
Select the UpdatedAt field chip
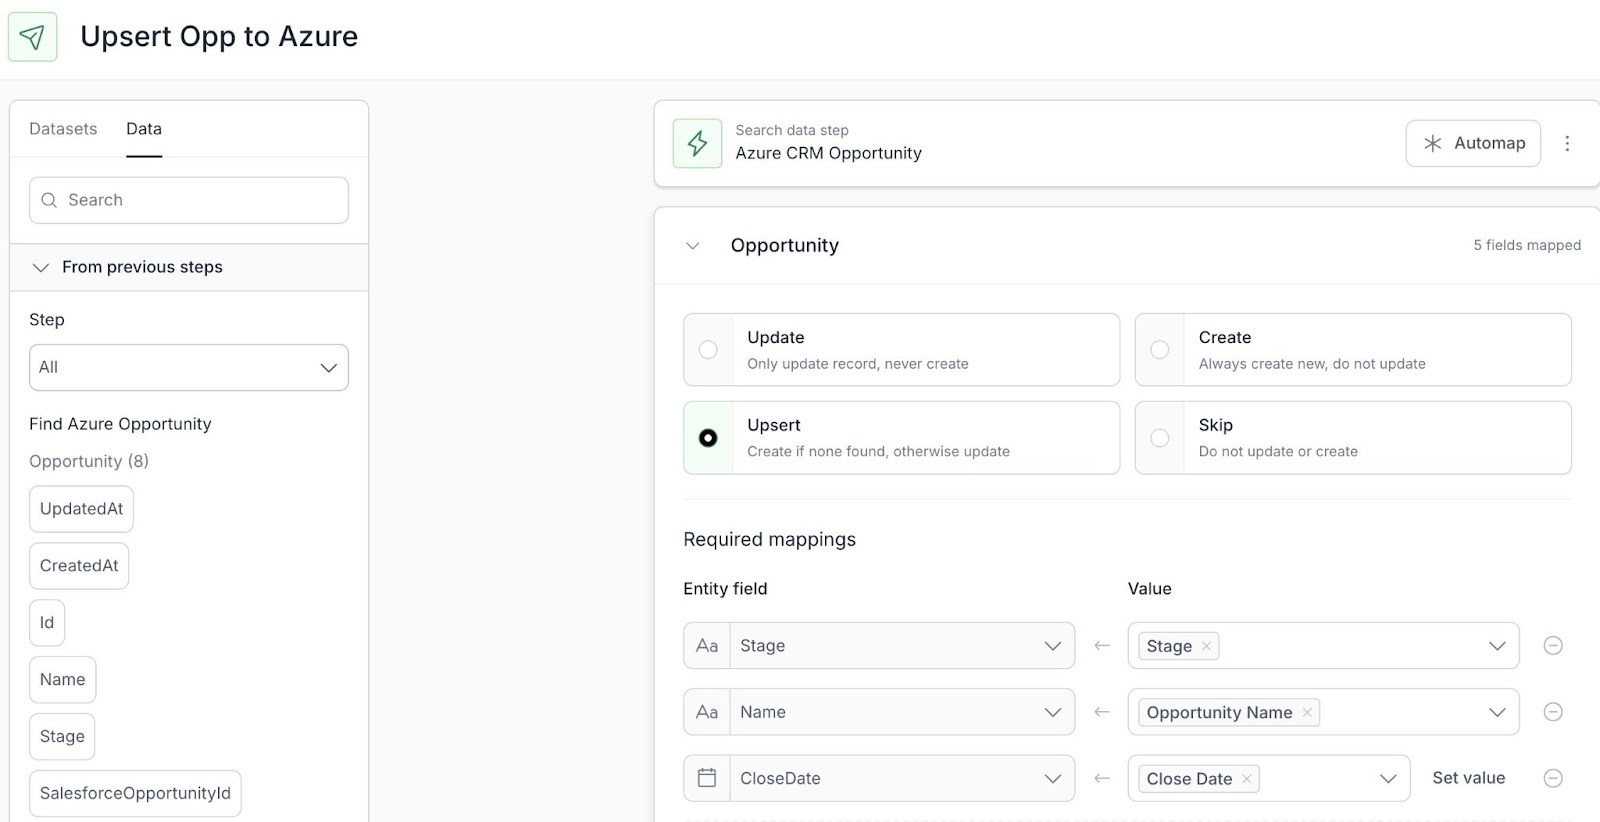81,509
